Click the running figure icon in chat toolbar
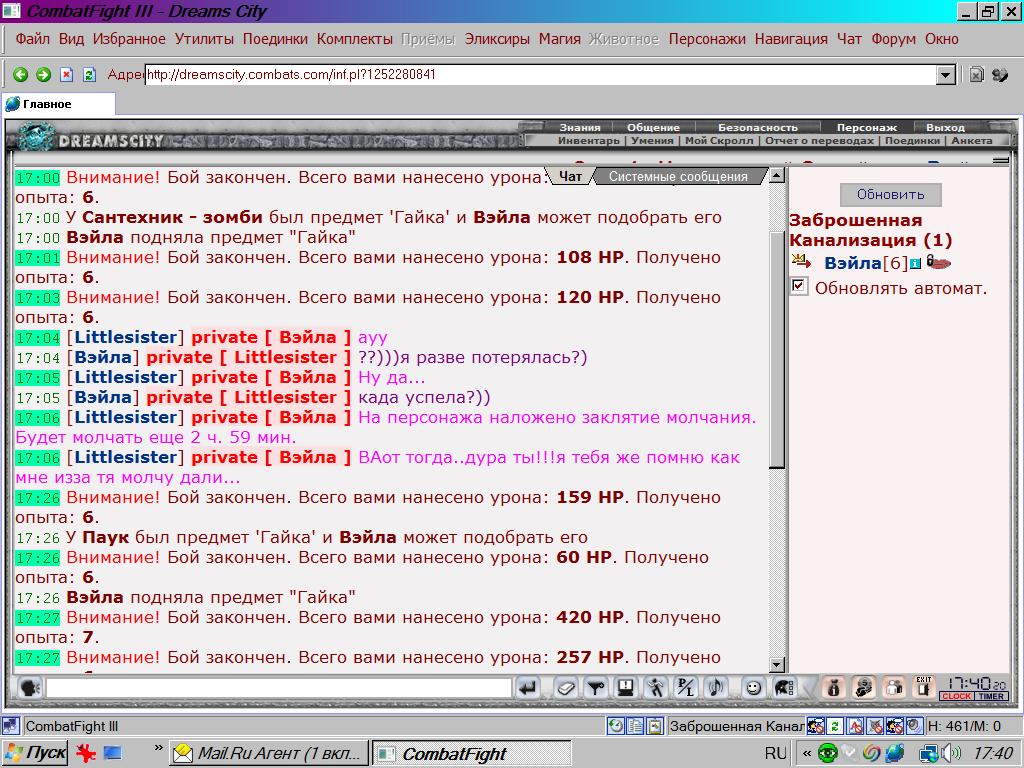 pyautogui.click(x=655, y=688)
